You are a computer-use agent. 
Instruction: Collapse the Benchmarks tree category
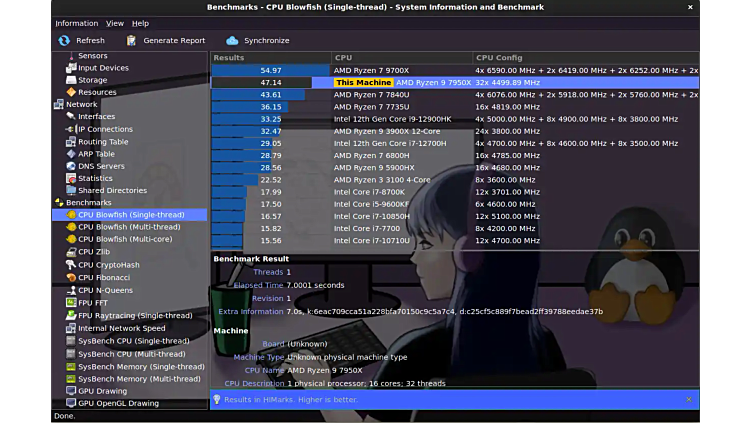click(59, 202)
